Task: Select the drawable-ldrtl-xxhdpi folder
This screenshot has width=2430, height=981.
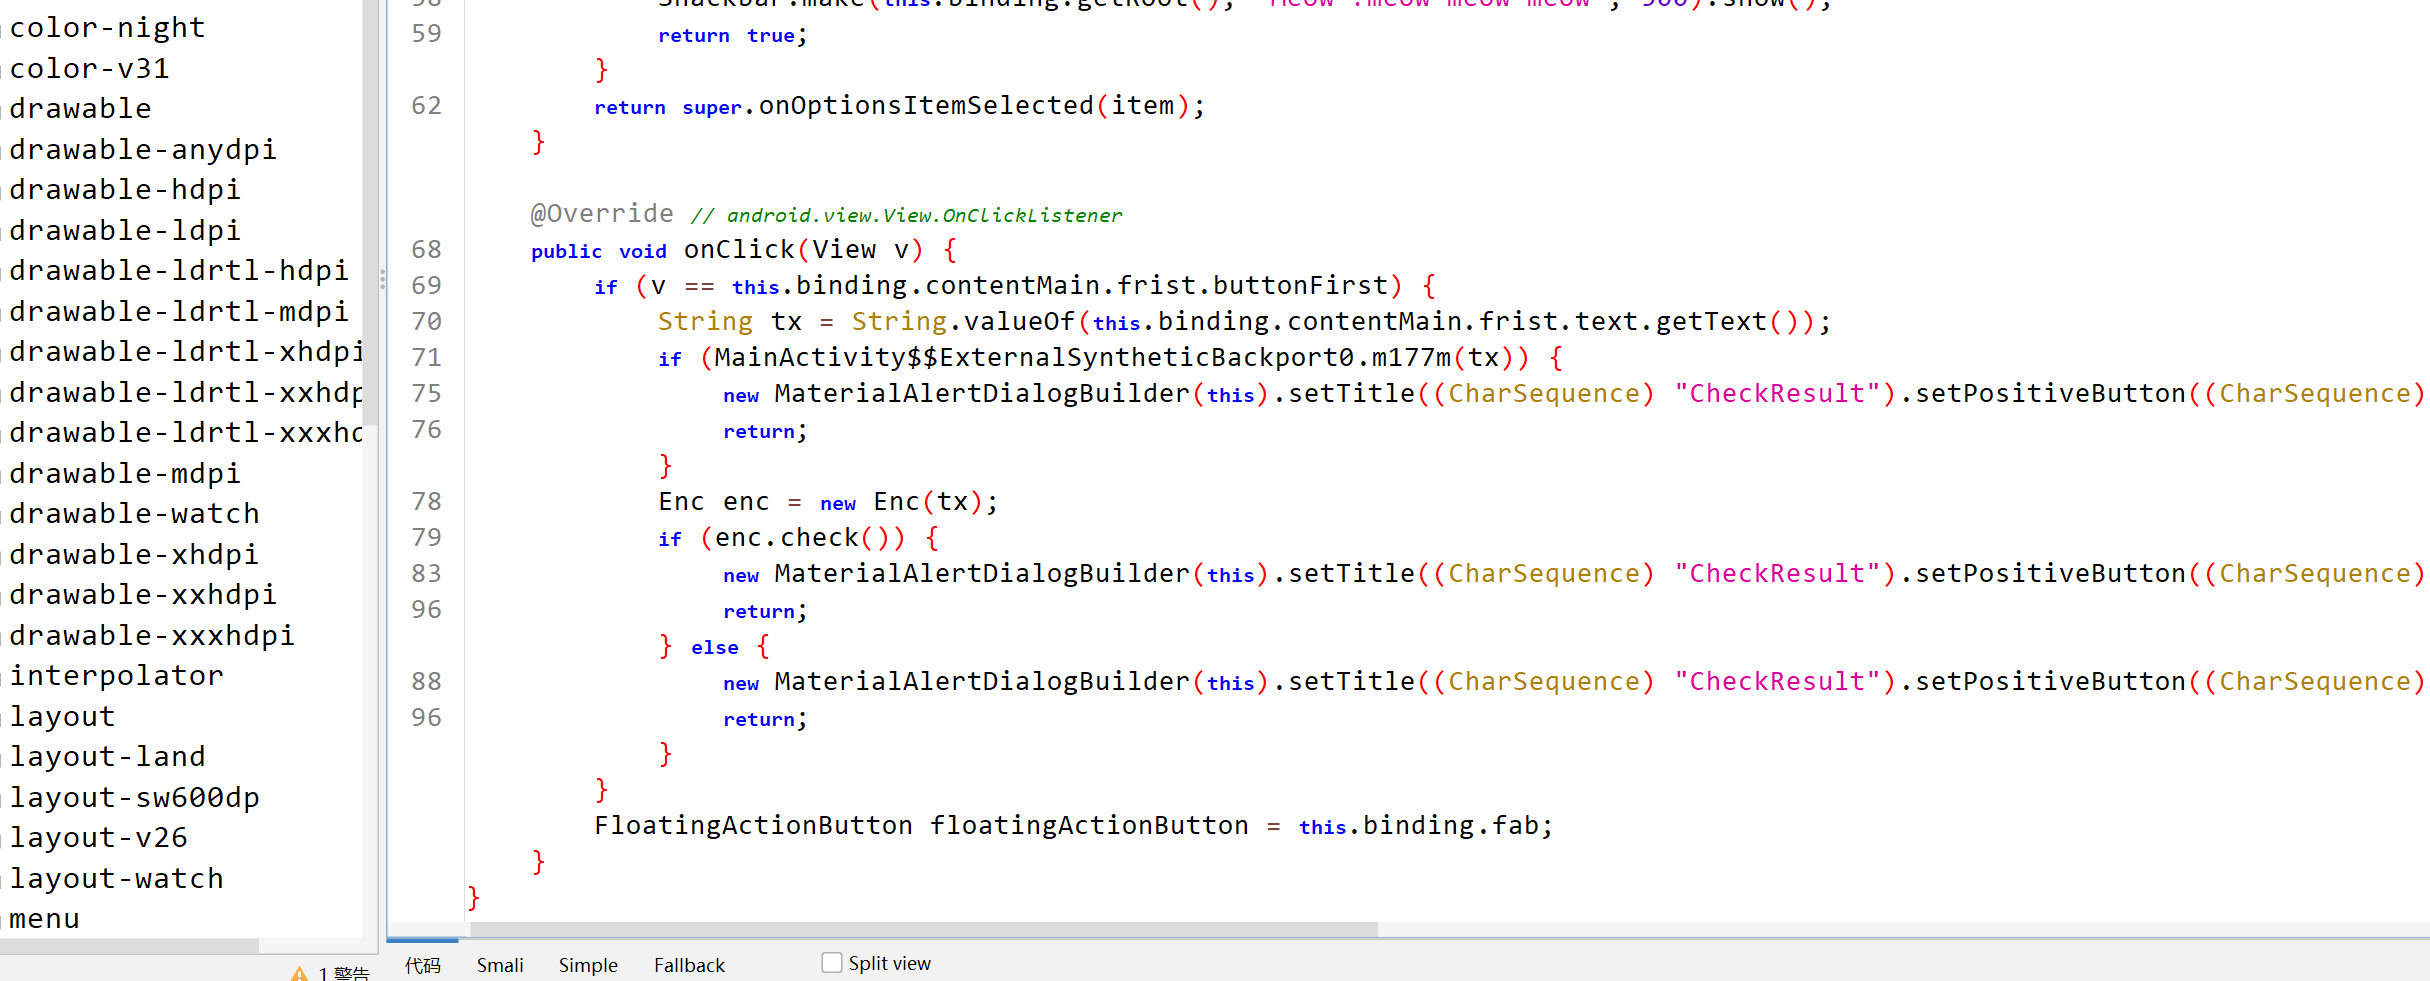Action: pyautogui.click(x=186, y=392)
